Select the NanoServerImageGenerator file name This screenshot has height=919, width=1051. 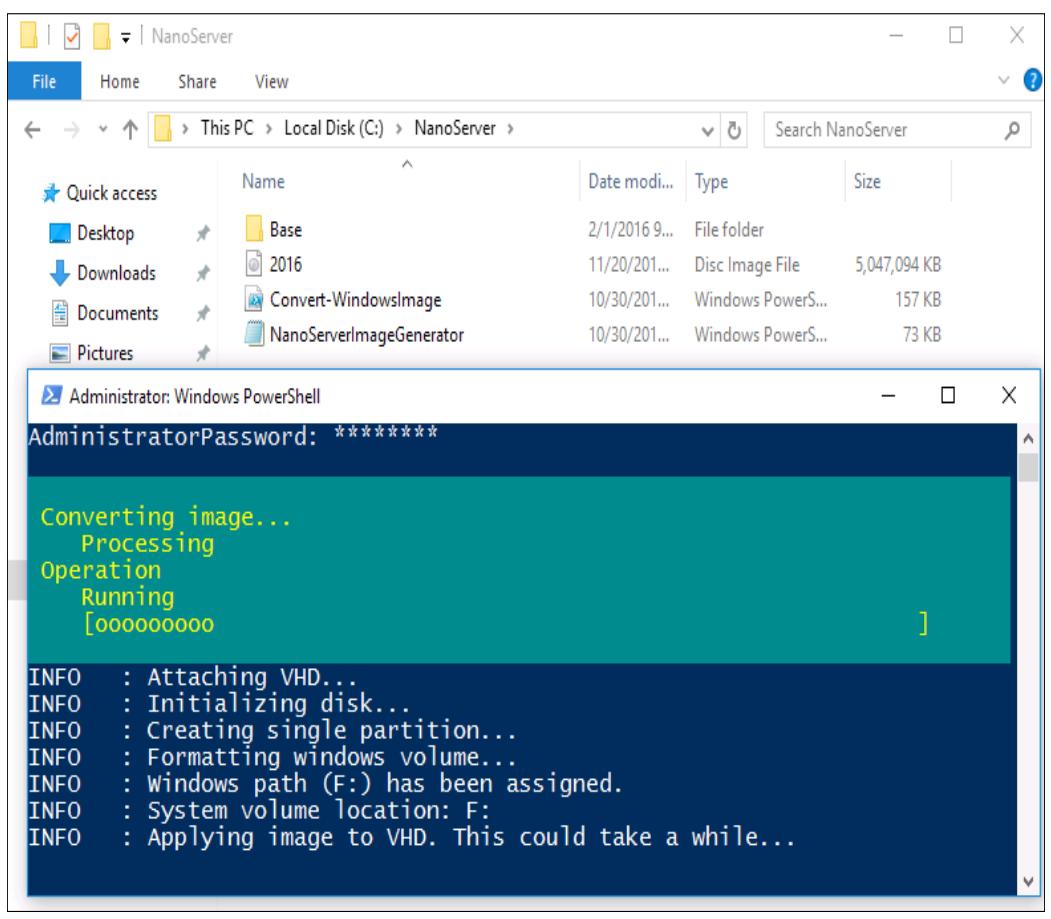click(x=367, y=334)
